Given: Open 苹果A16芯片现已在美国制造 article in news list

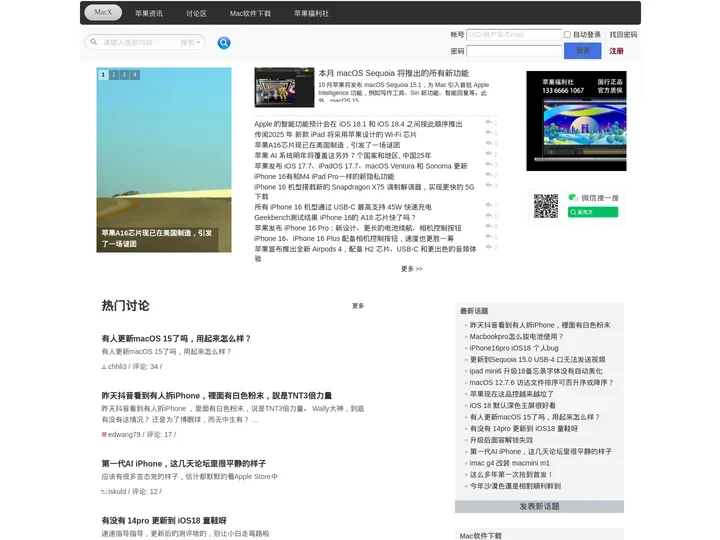Looking at the screenshot, I should point(327,145).
